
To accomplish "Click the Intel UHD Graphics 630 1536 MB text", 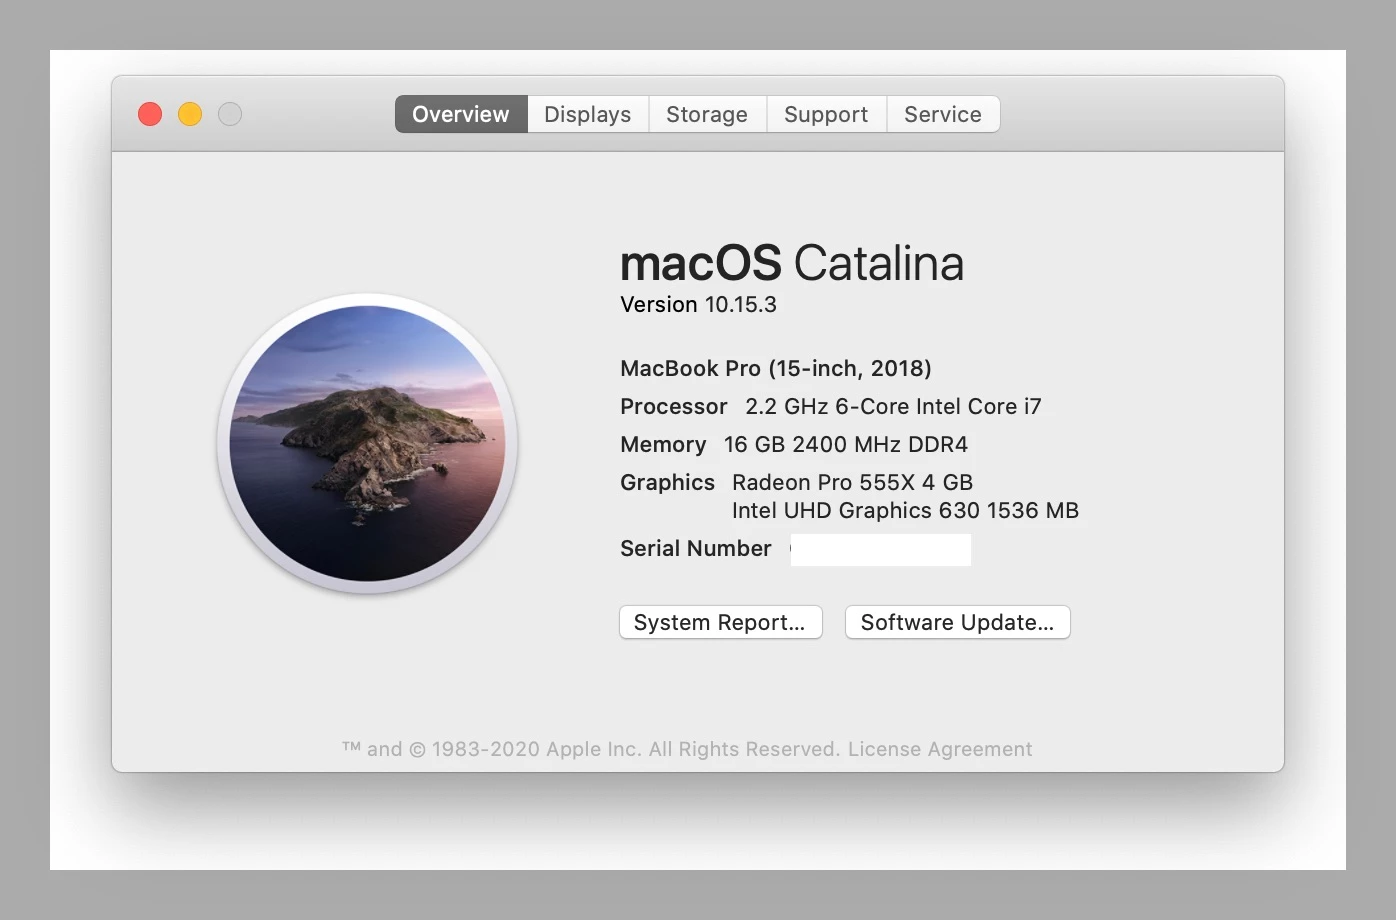I will tap(905, 510).
